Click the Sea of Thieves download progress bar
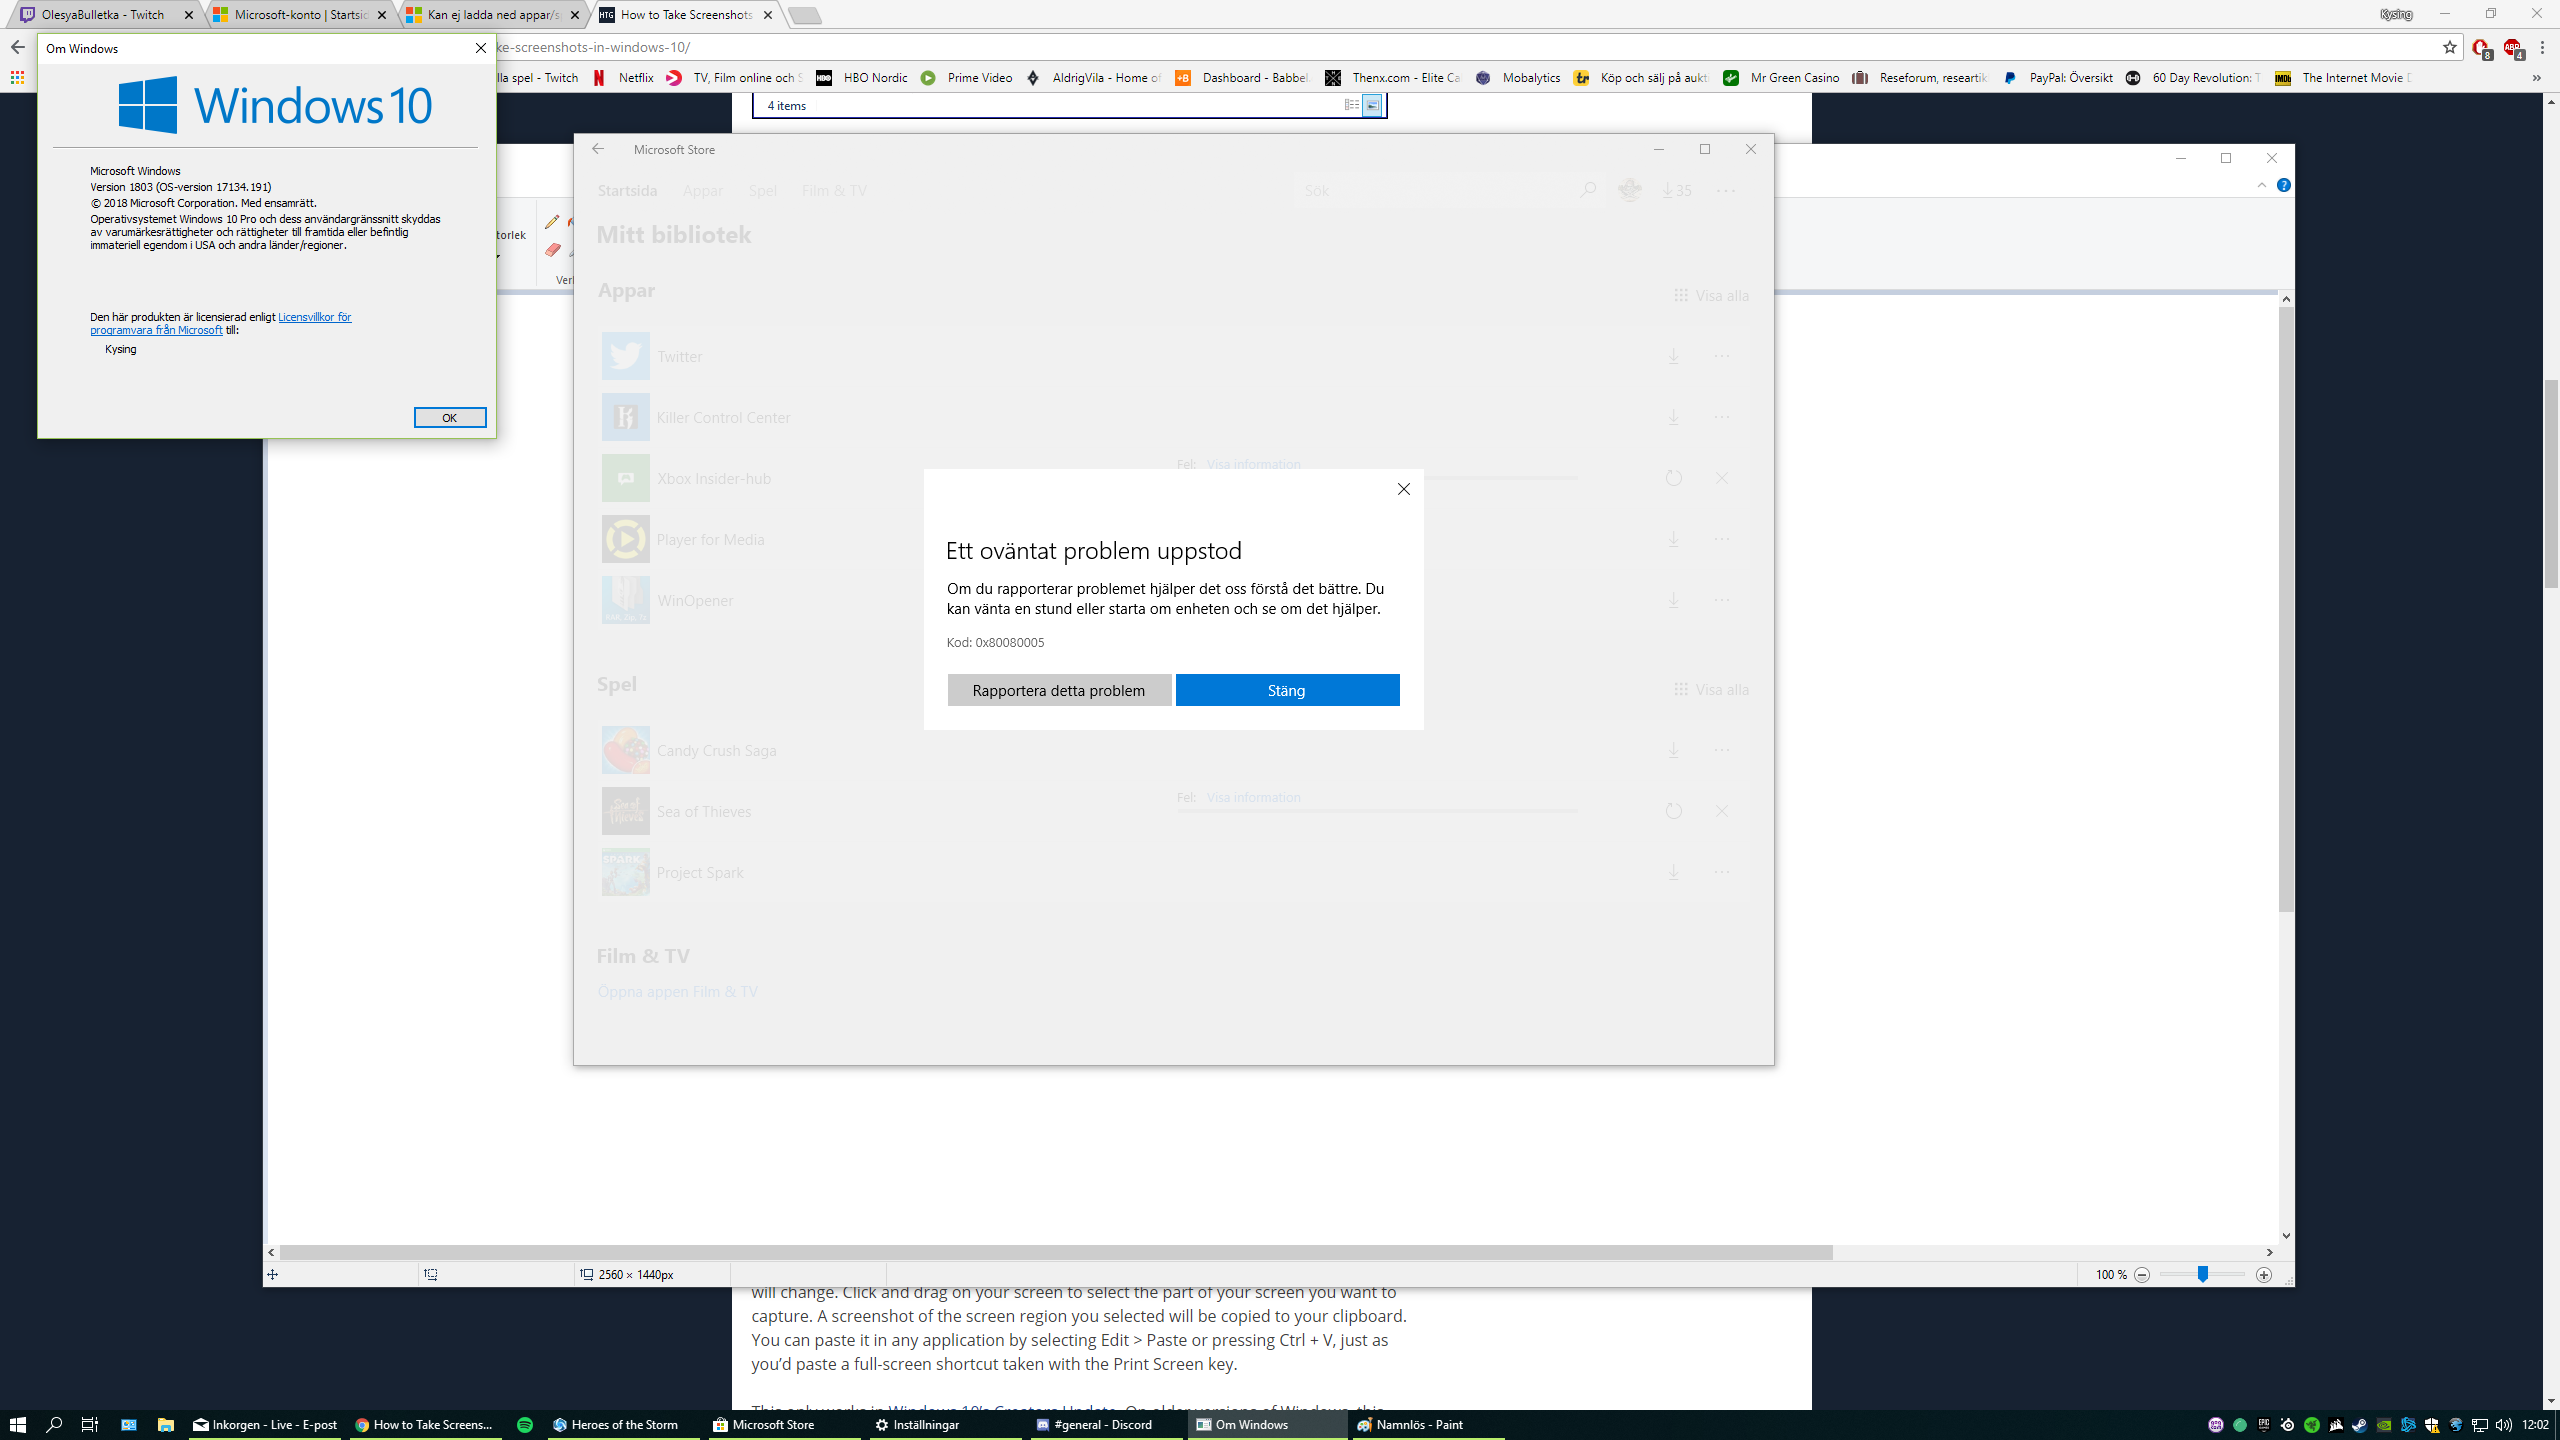2560x1440 pixels. click(x=1378, y=811)
